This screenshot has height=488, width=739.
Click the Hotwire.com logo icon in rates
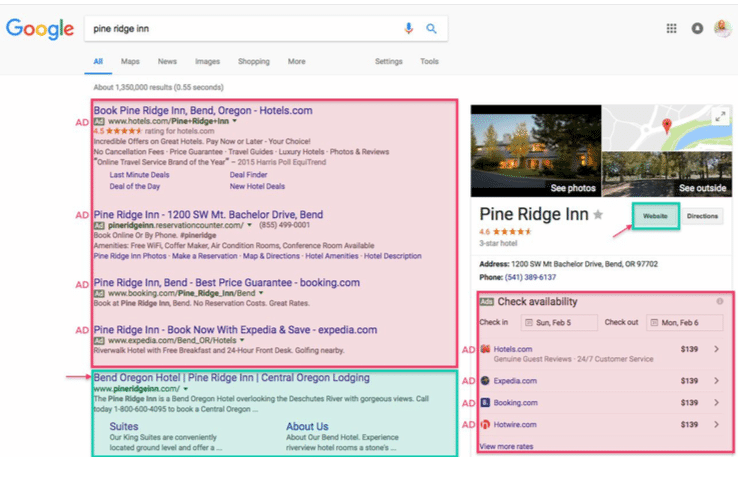click(x=485, y=424)
